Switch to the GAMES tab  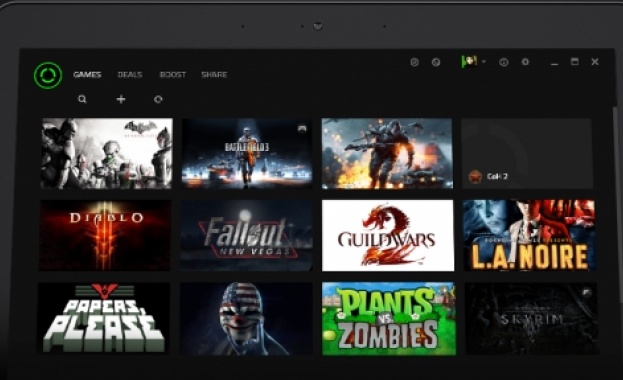click(x=87, y=75)
